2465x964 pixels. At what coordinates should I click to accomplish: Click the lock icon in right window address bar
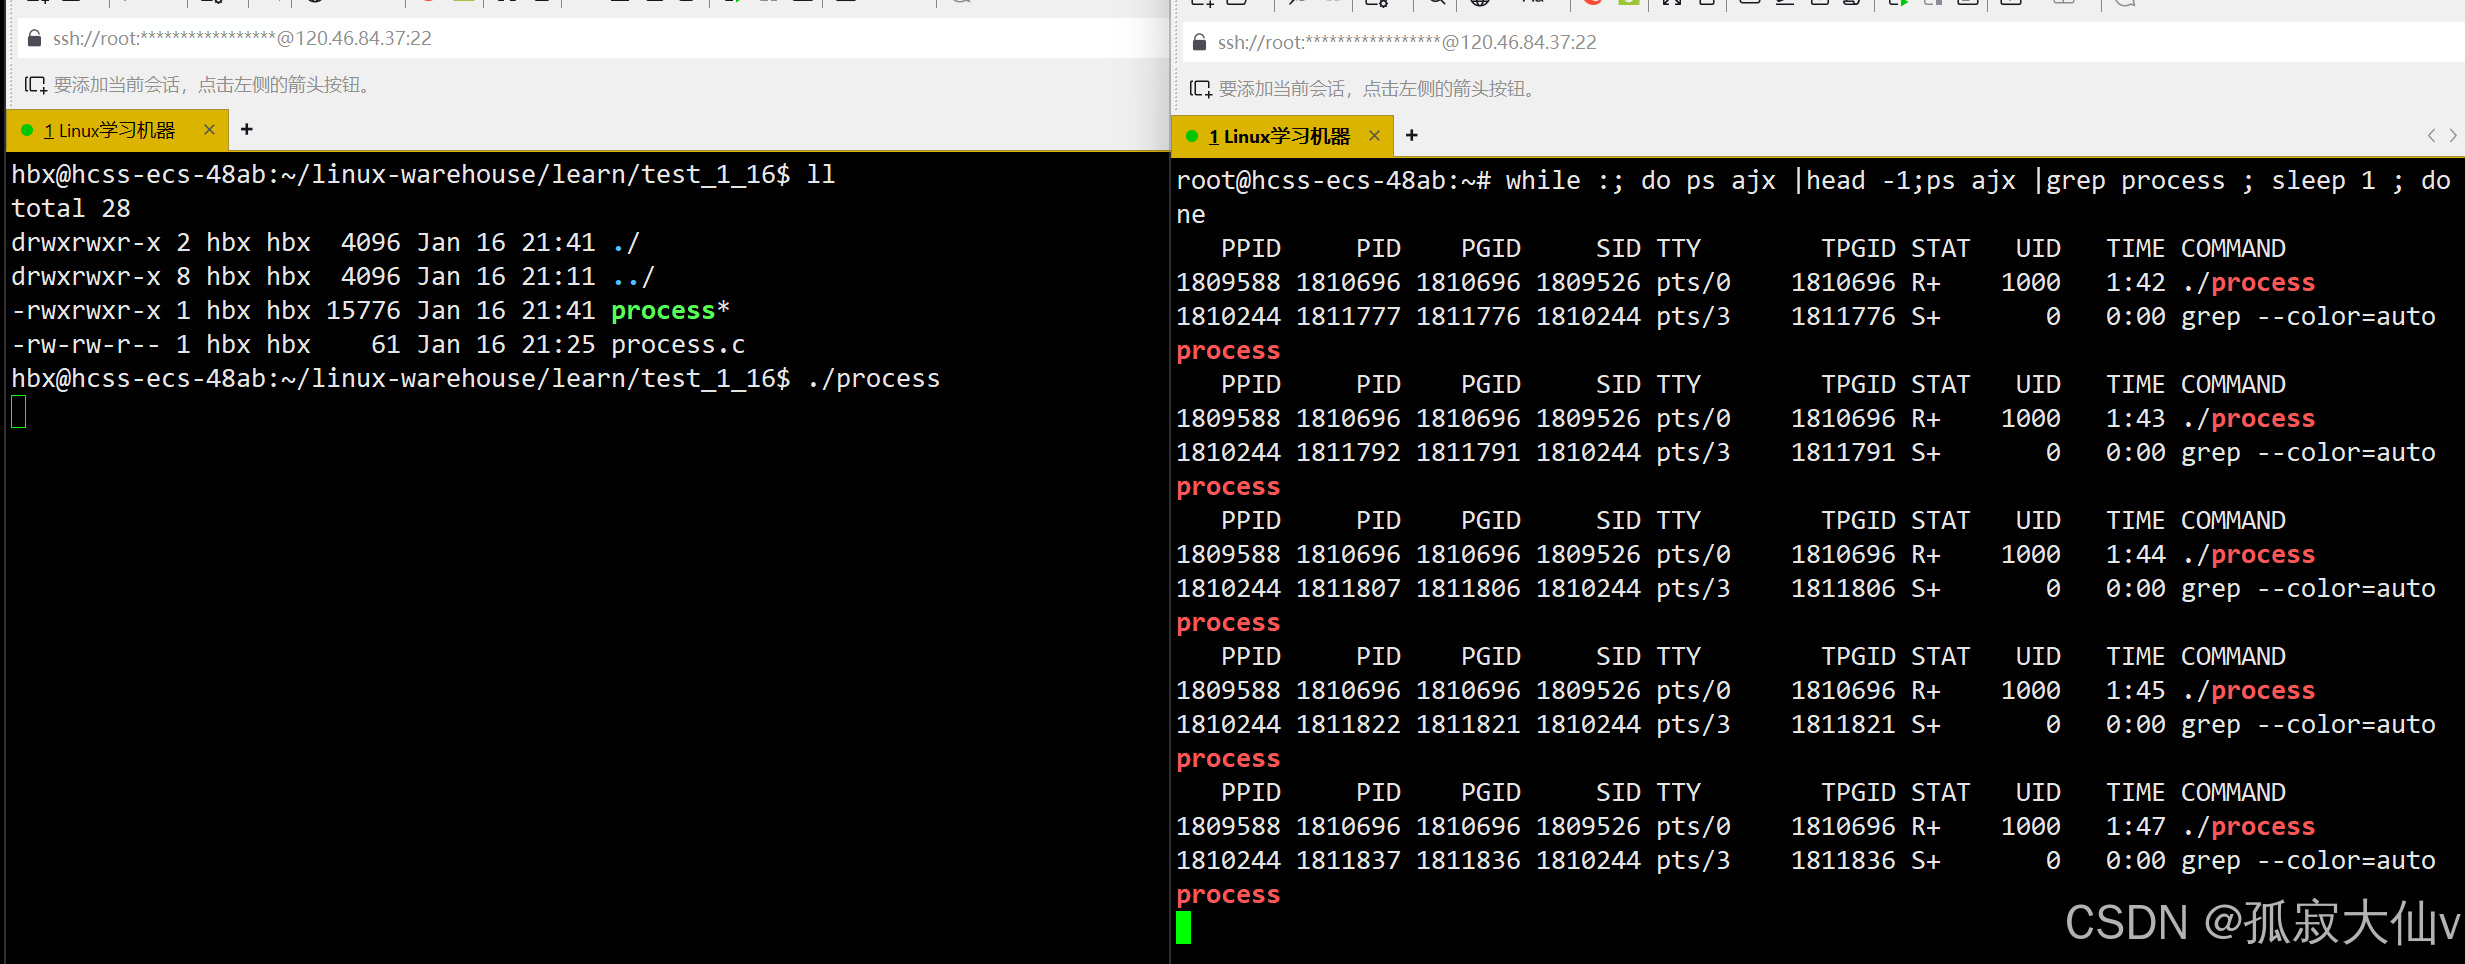point(1200,42)
